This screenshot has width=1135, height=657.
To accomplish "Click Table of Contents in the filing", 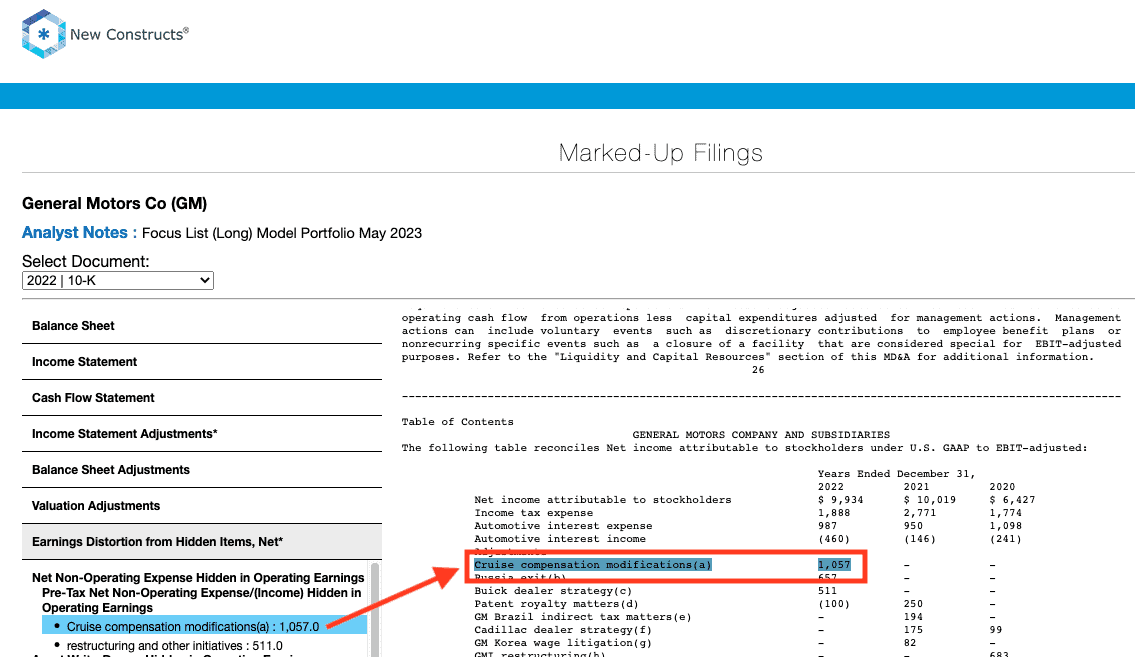I will pos(457,422).
